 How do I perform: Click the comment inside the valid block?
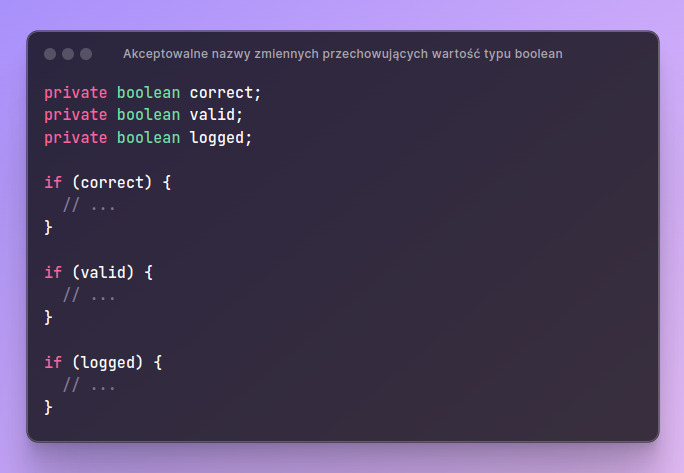coord(89,295)
